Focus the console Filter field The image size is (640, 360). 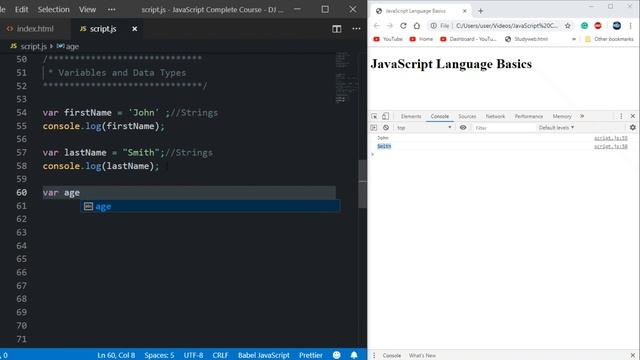[504, 128]
